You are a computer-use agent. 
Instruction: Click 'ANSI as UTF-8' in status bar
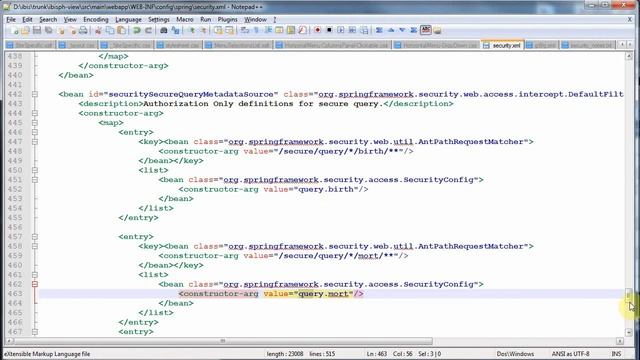click(x=570, y=354)
